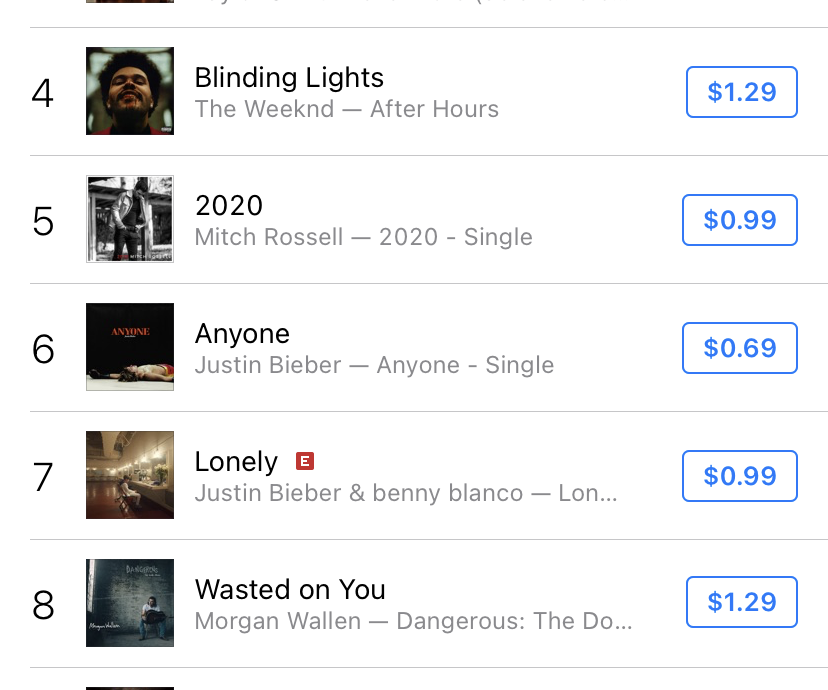Select the song titled 2020
Image resolution: width=828 pixels, height=690 pixels.
pyautogui.click(x=229, y=206)
